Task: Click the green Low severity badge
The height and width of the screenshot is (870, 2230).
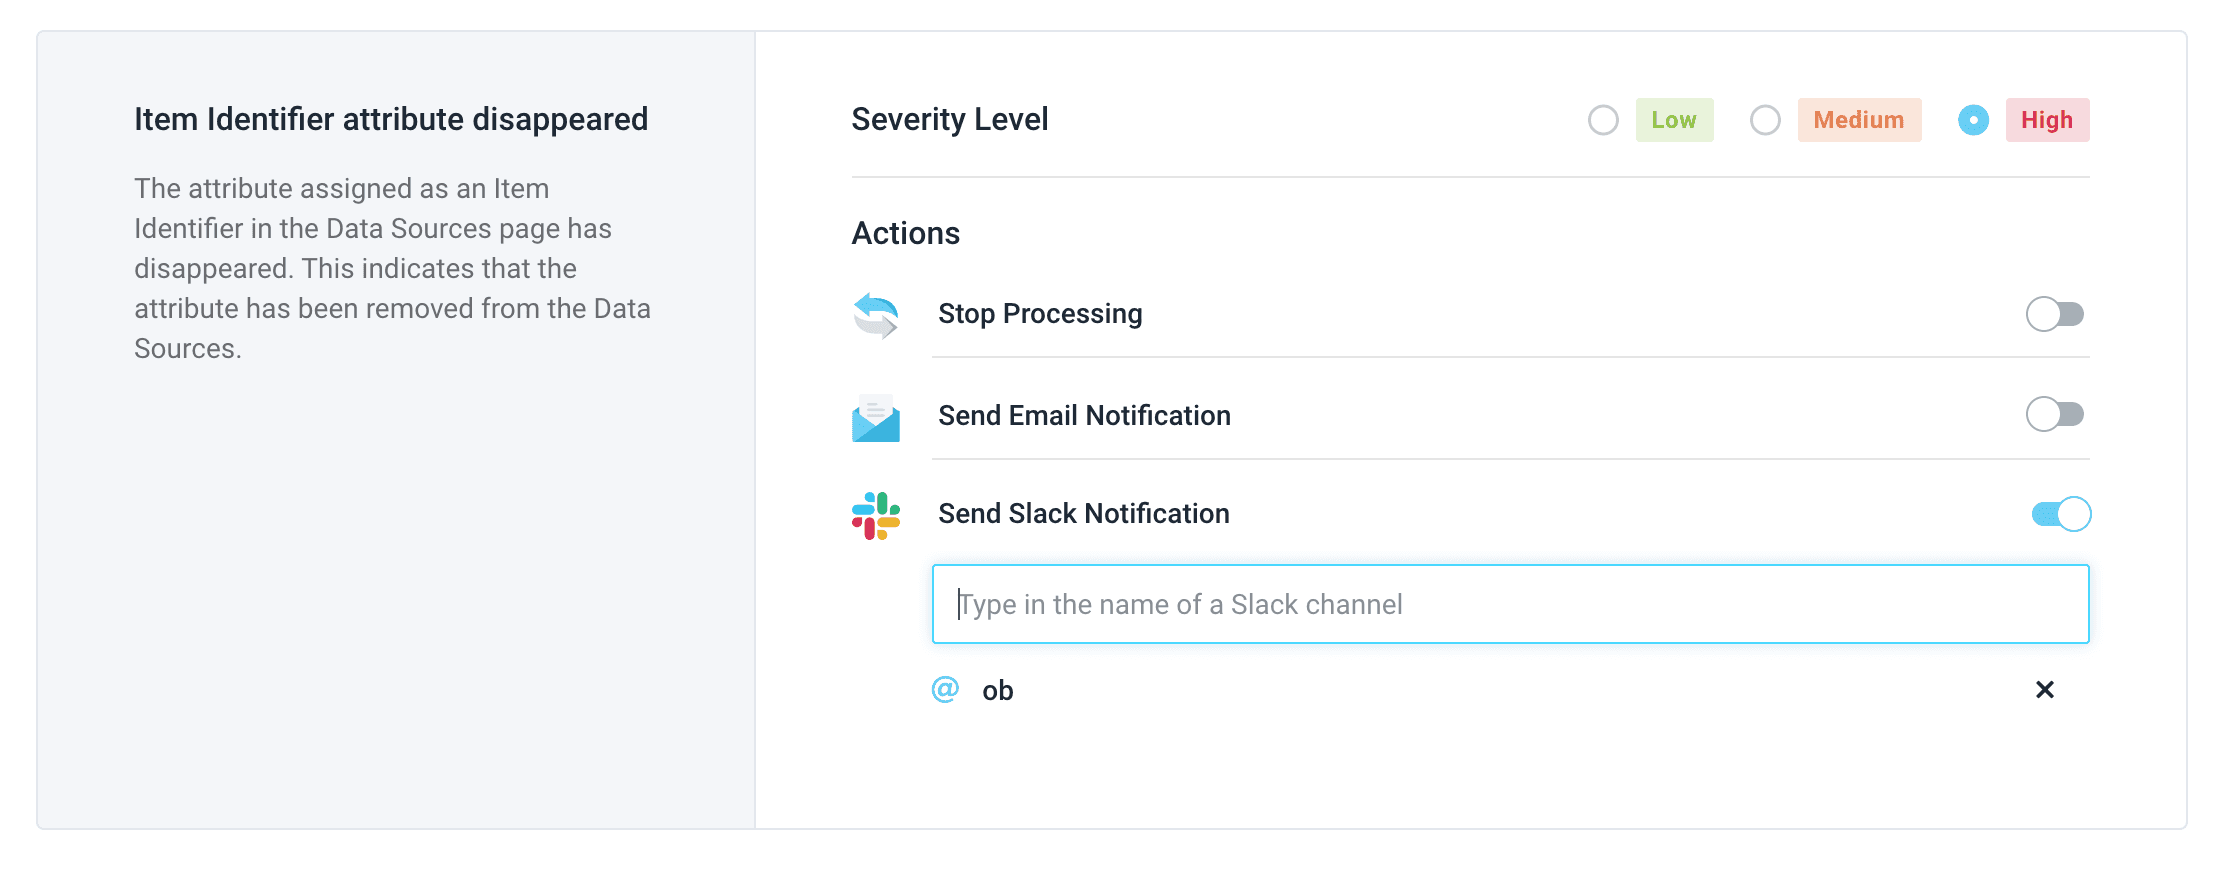Action: (x=1674, y=120)
